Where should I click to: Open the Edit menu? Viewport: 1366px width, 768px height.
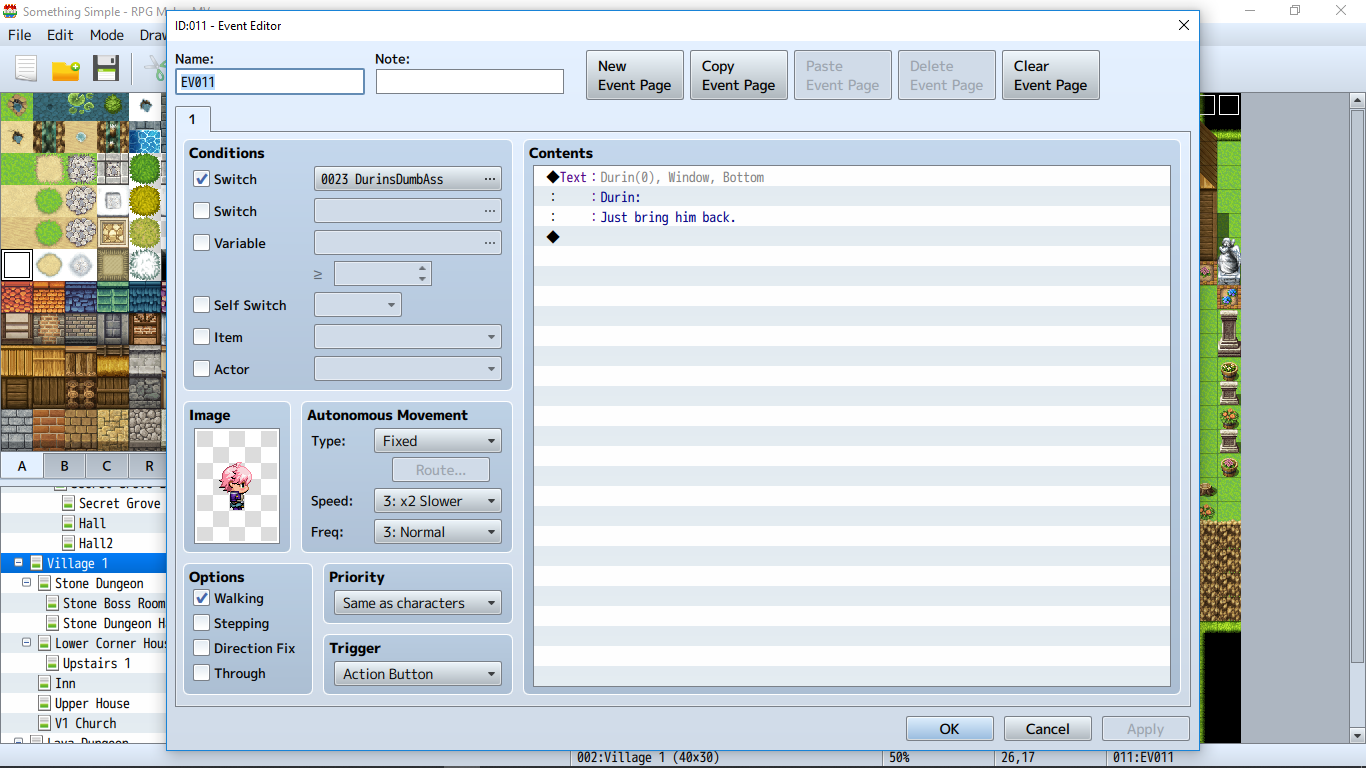(60, 35)
